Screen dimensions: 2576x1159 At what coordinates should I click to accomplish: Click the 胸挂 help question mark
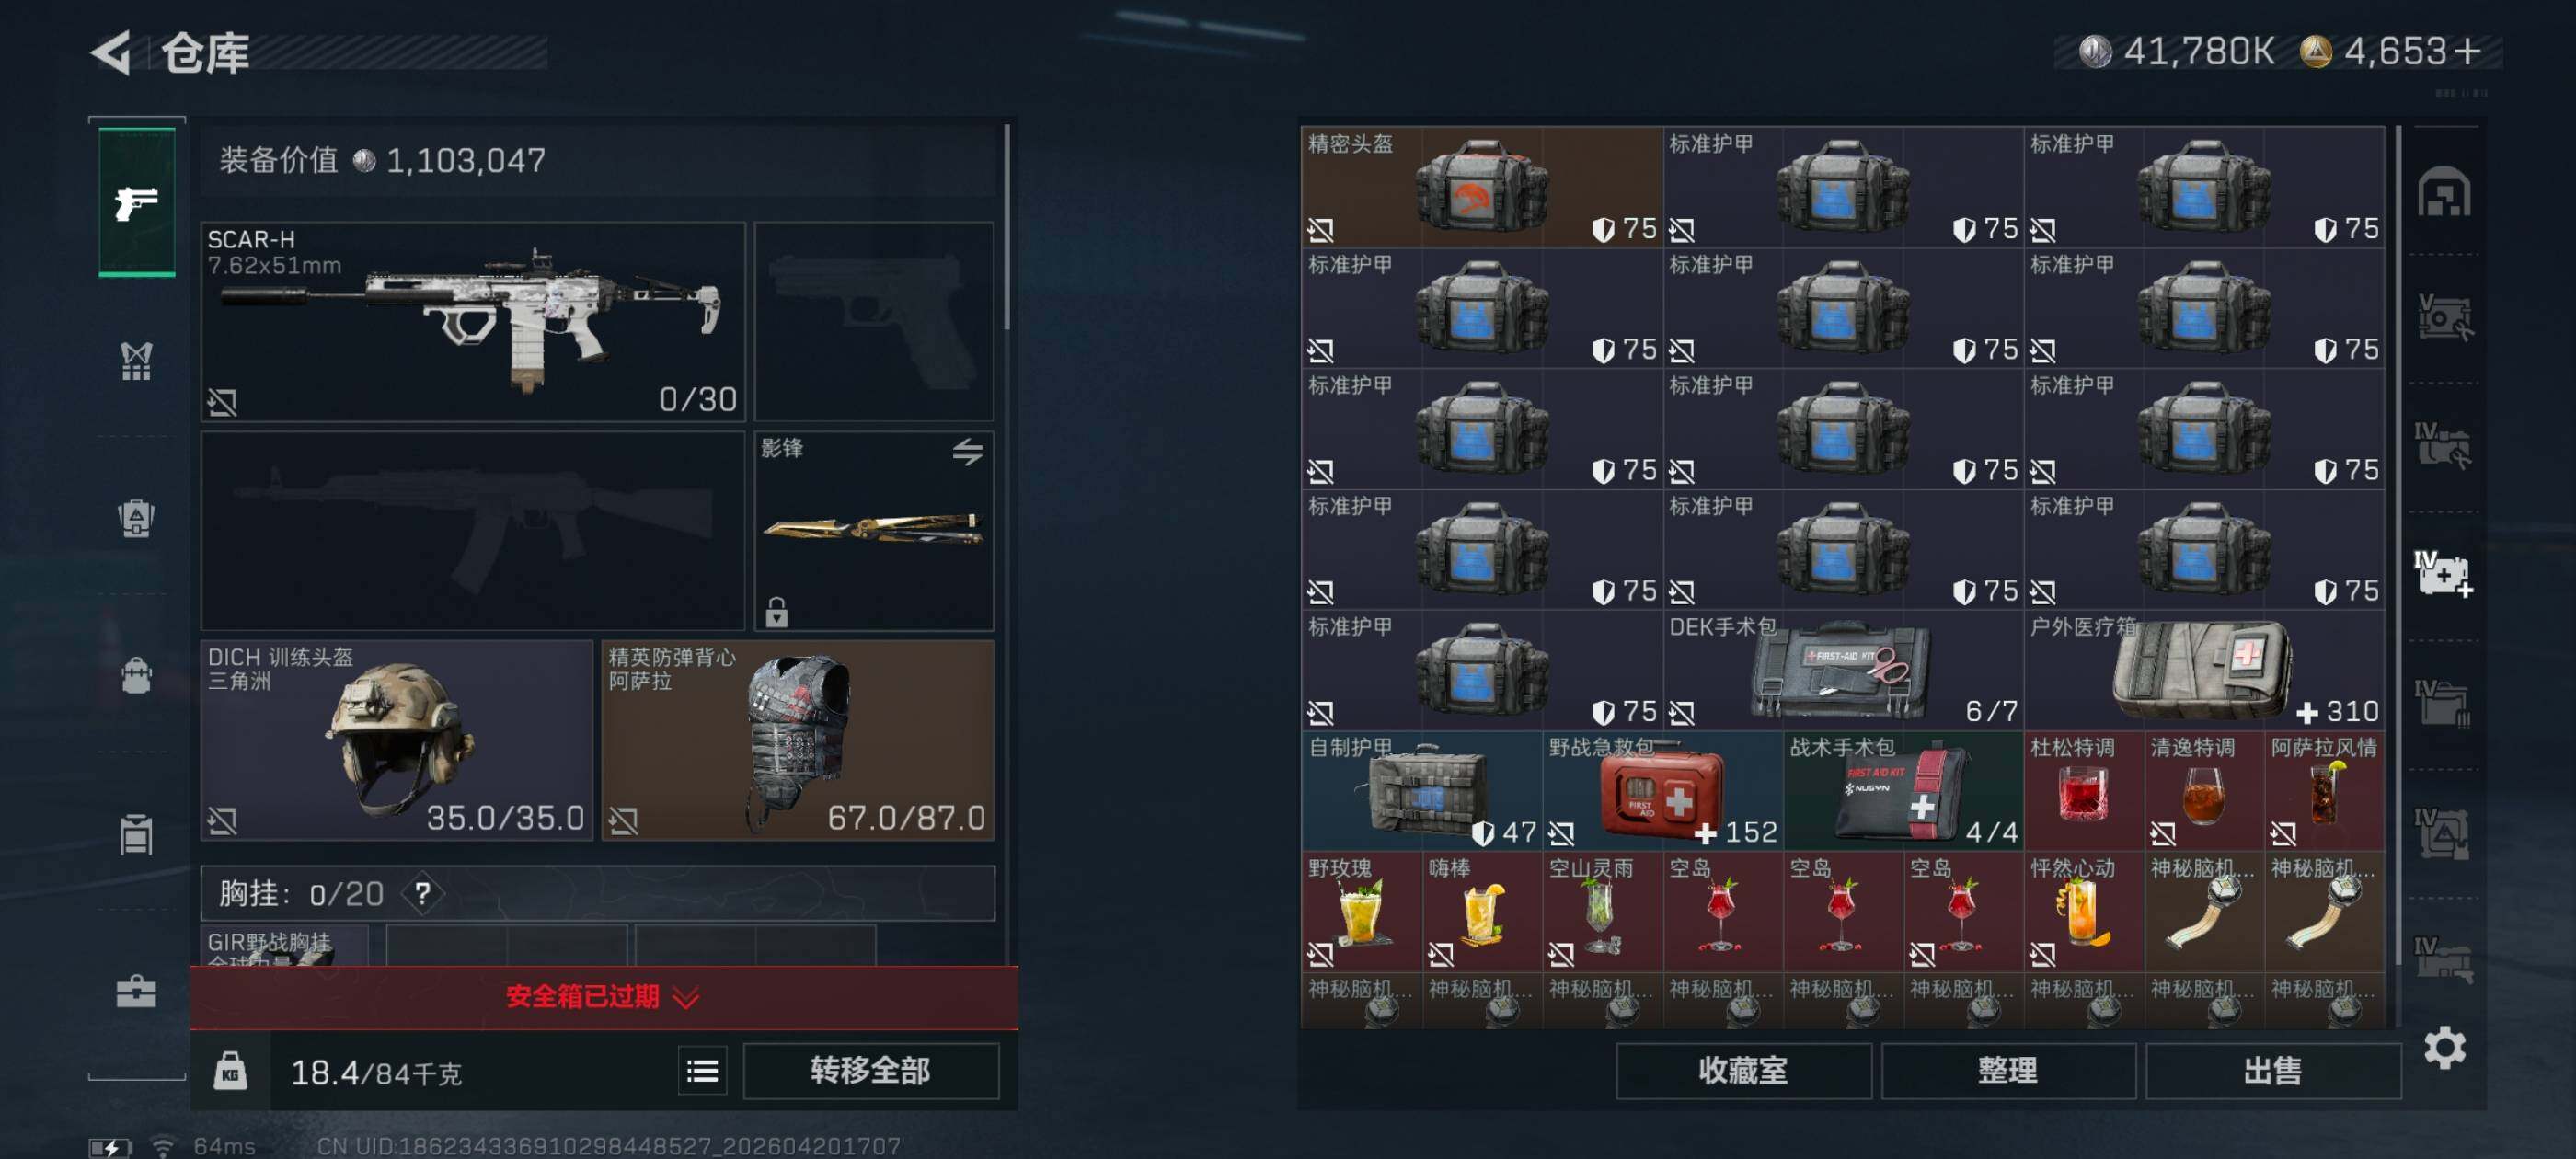tap(423, 893)
